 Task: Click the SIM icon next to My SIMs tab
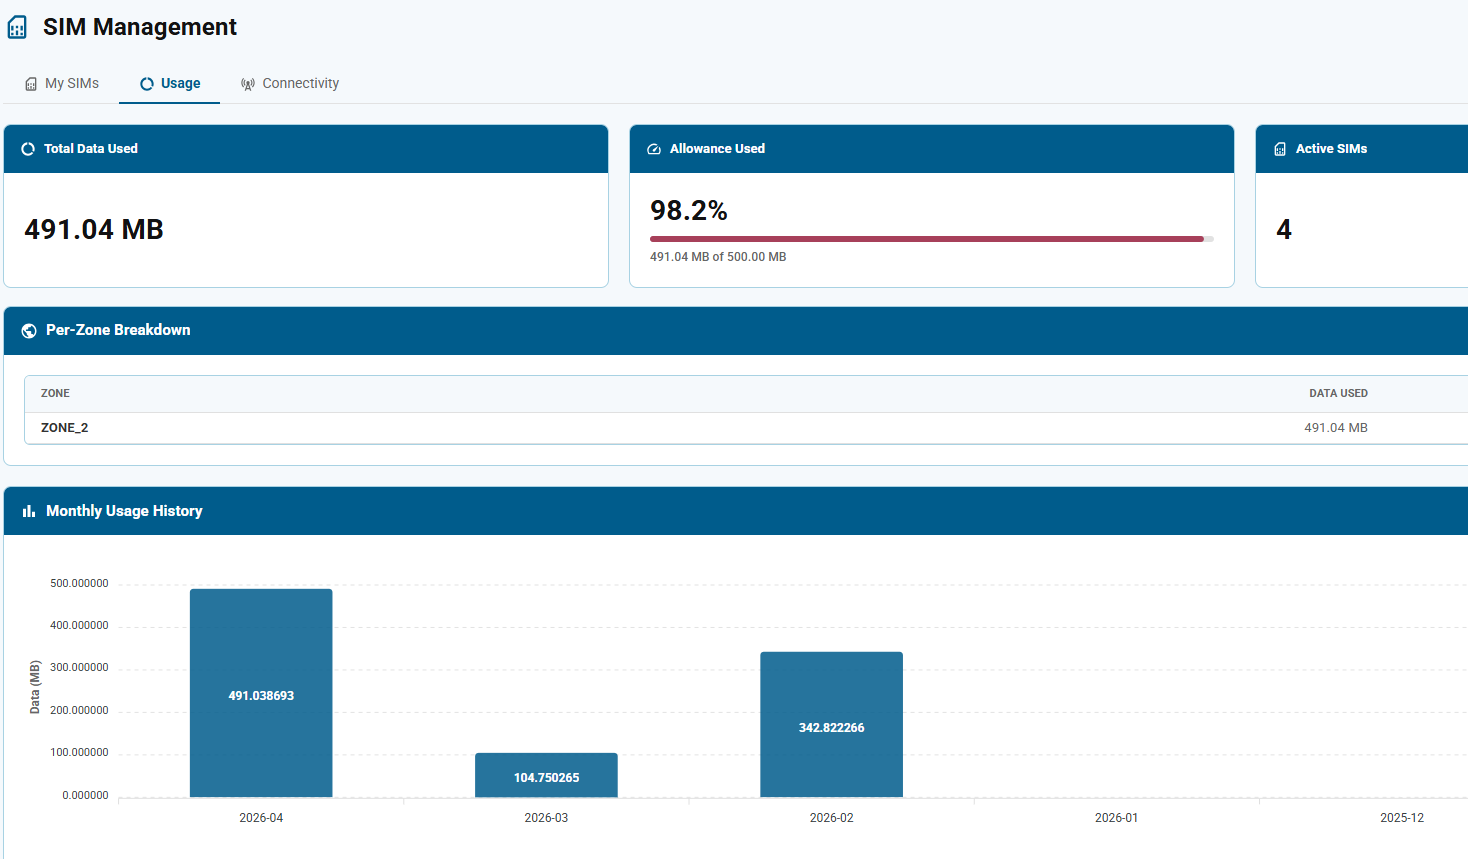click(30, 83)
